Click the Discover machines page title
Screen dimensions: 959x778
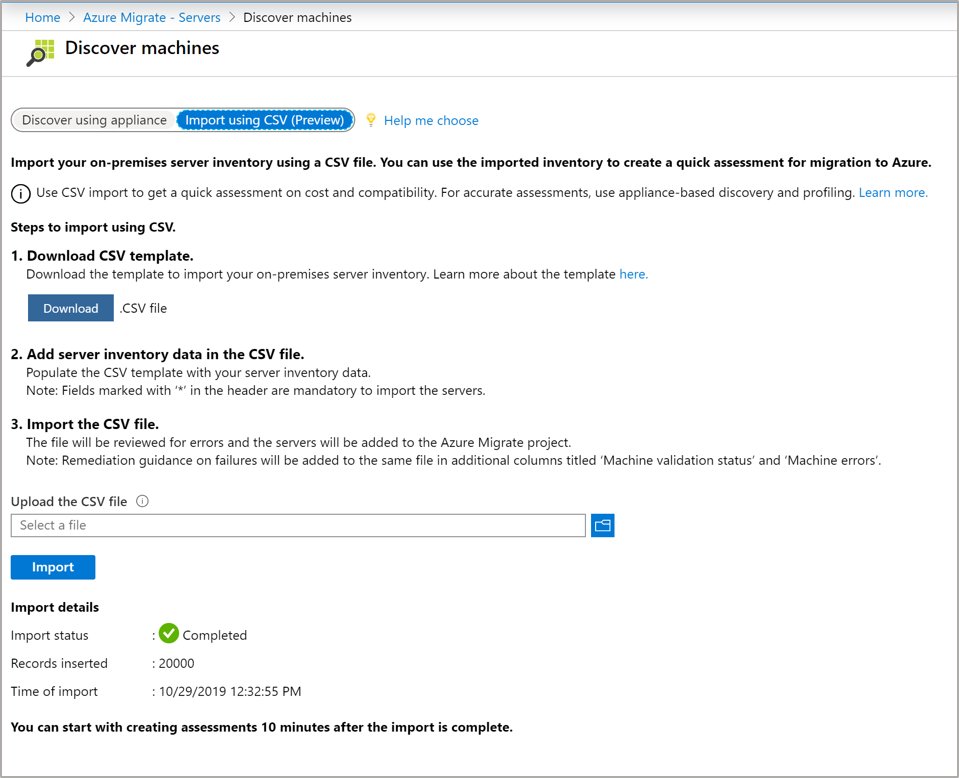coord(142,48)
